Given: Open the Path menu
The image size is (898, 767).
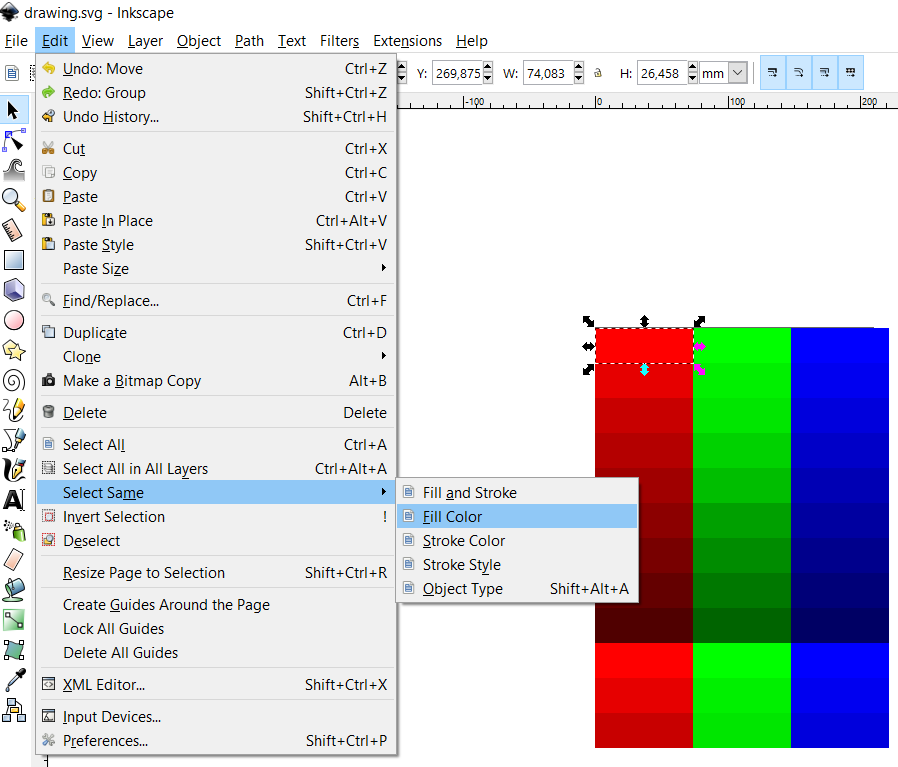Looking at the screenshot, I should (x=249, y=41).
